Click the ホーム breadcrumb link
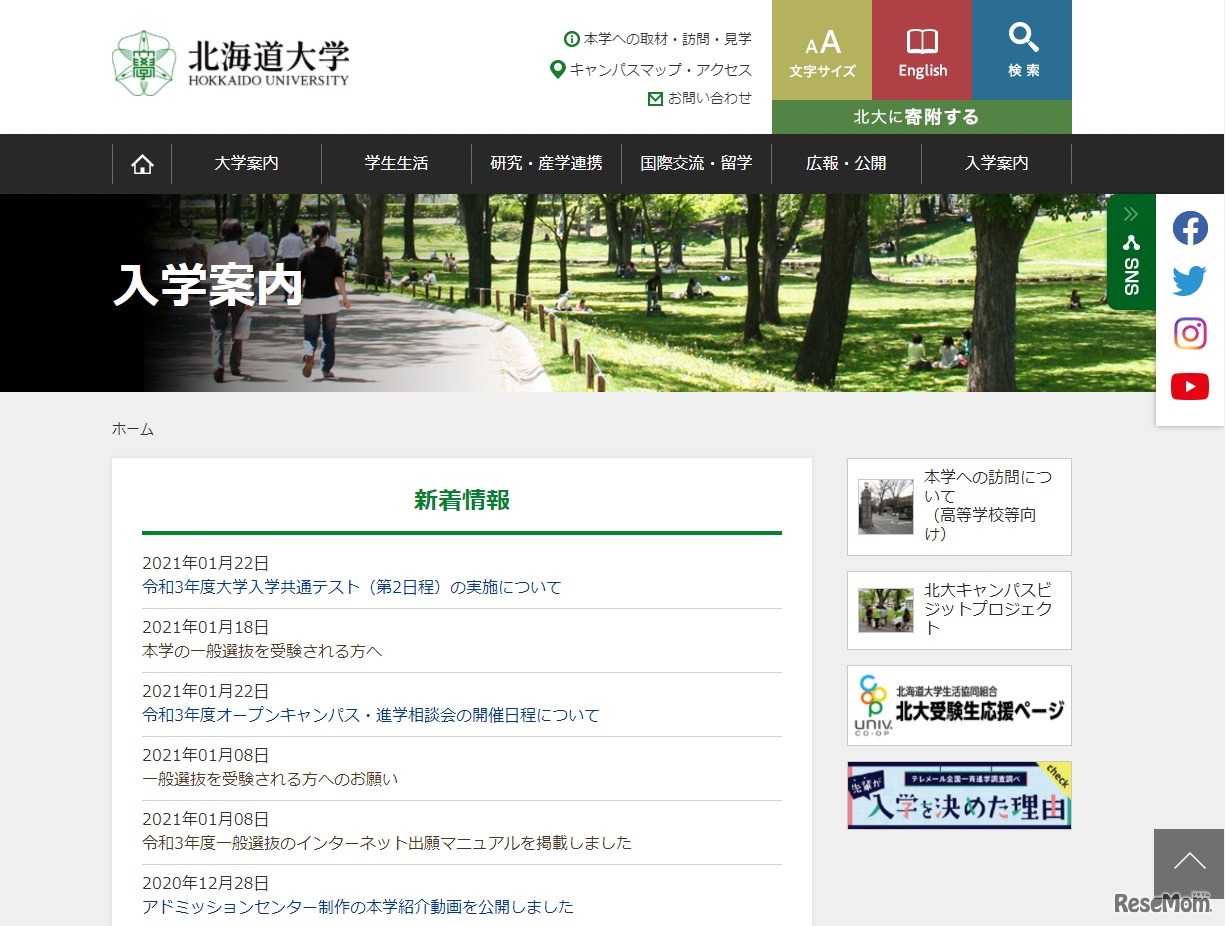Viewport: 1225px width, 926px height. click(x=132, y=428)
